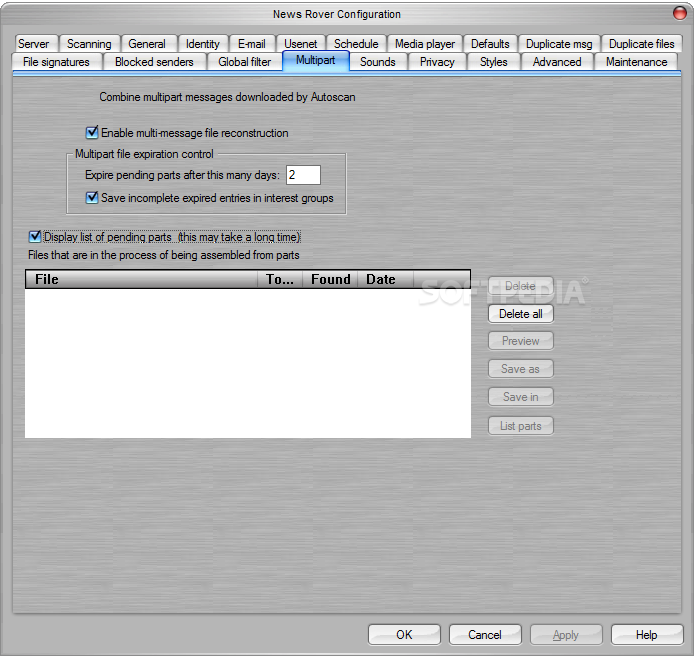The width and height of the screenshot is (694, 656).
Task: Switch to the Global filter tab
Action: (x=245, y=62)
